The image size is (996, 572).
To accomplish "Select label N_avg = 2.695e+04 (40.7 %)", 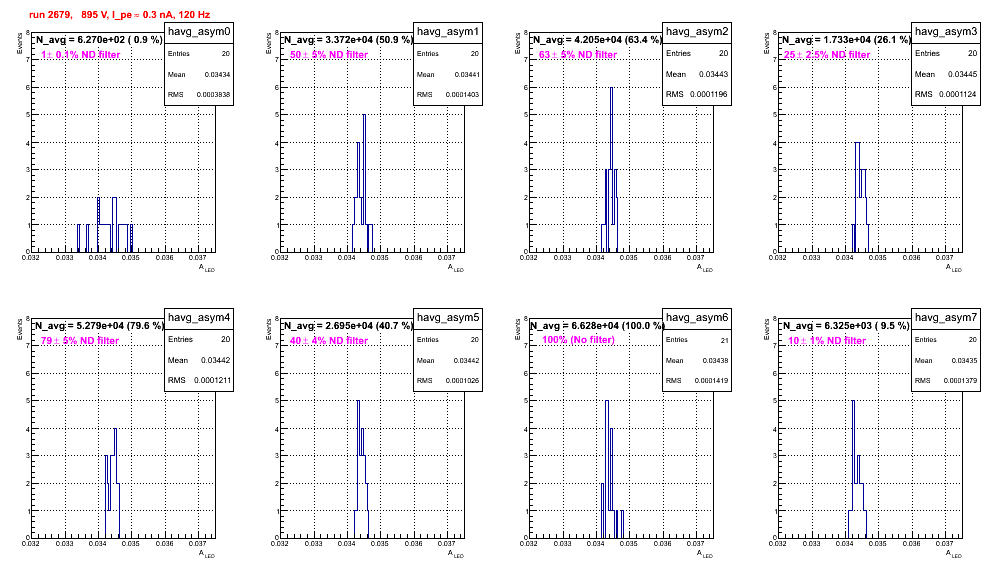I will [348, 325].
